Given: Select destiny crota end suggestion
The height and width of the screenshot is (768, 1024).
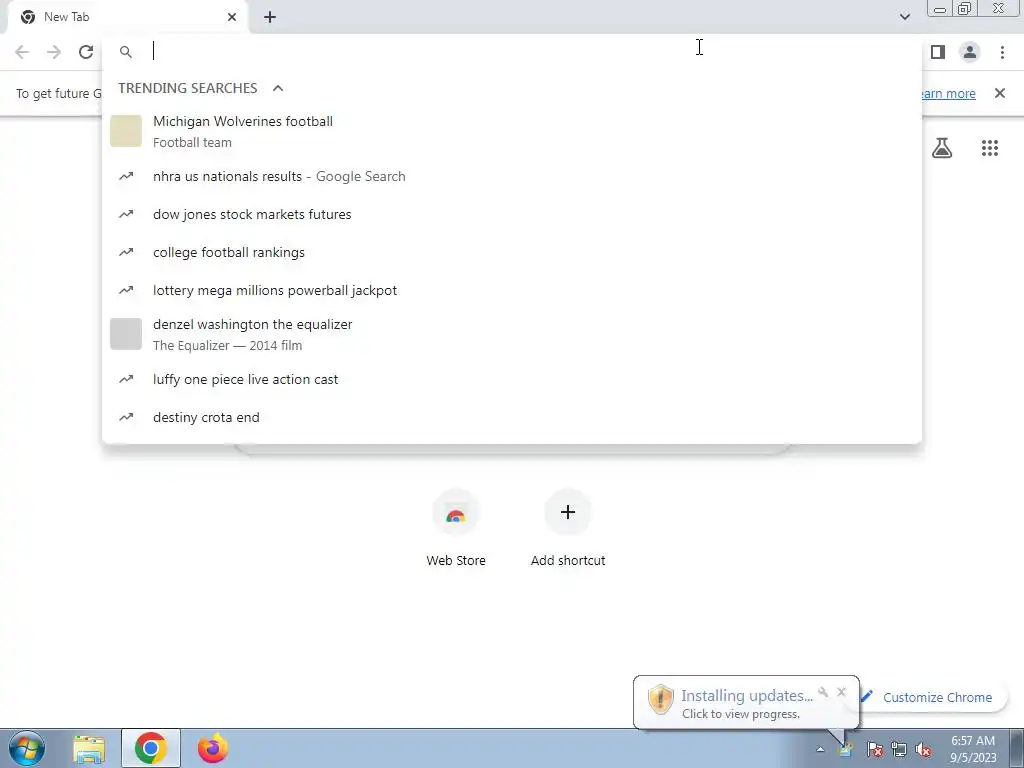Looking at the screenshot, I should [512, 417].
